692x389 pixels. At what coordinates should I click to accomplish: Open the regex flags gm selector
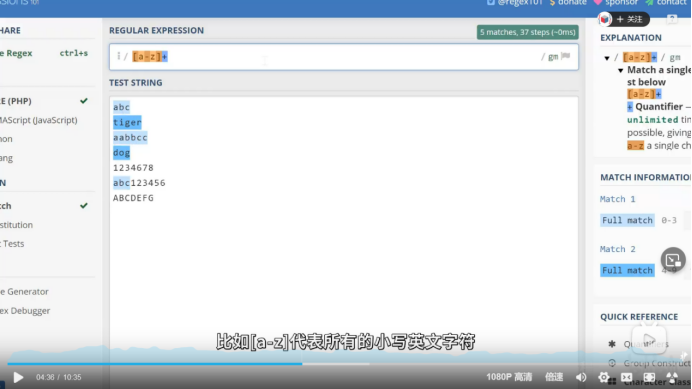pyautogui.click(x=553, y=57)
